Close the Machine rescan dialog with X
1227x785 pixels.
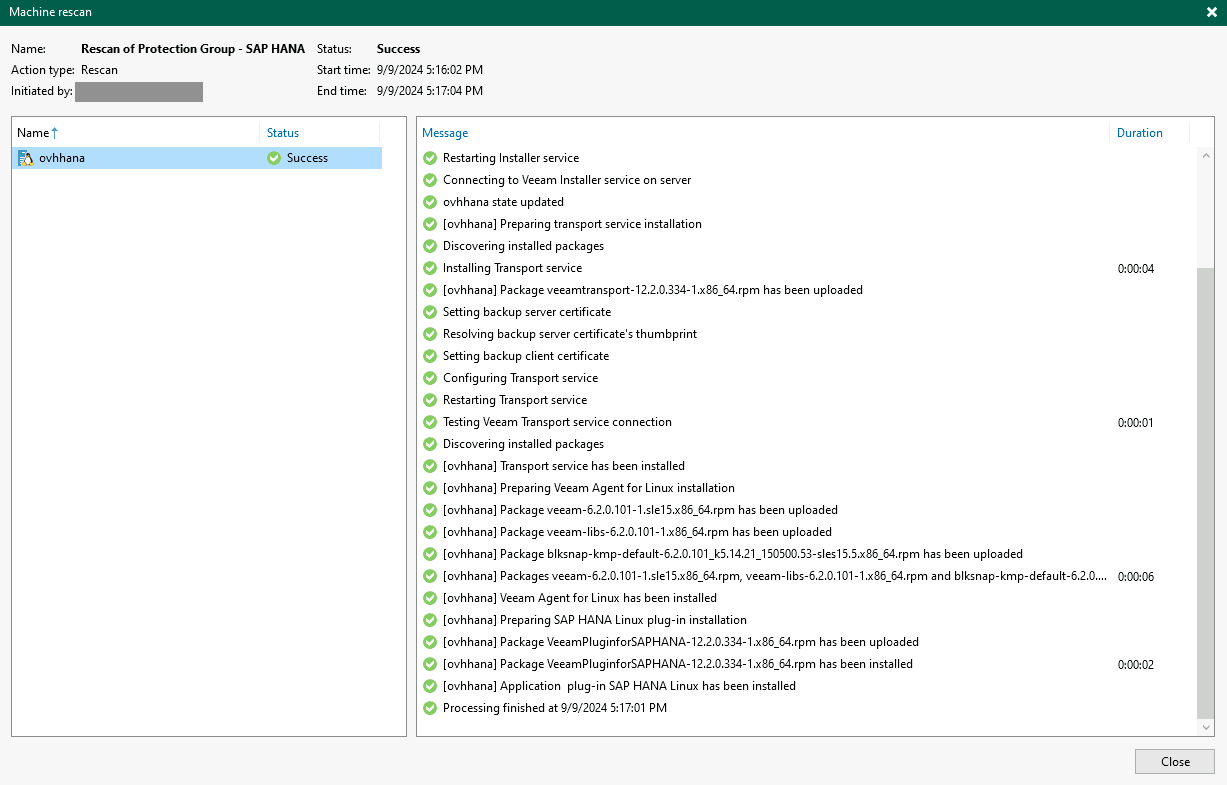point(1211,12)
